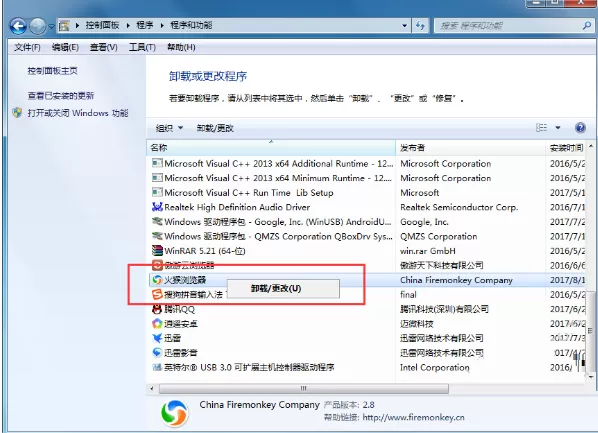
Task: Click the forward navigation arrow
Action: (x=38, y=26)
